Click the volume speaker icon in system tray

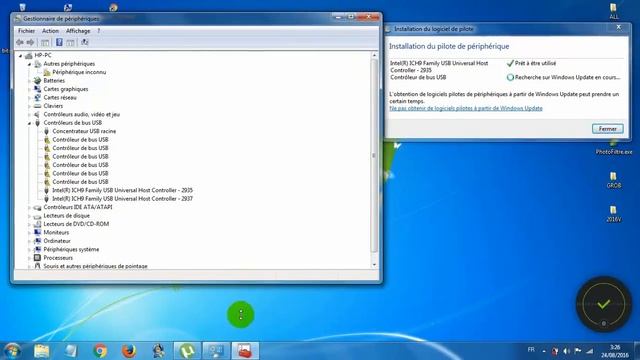pos(566,351)
